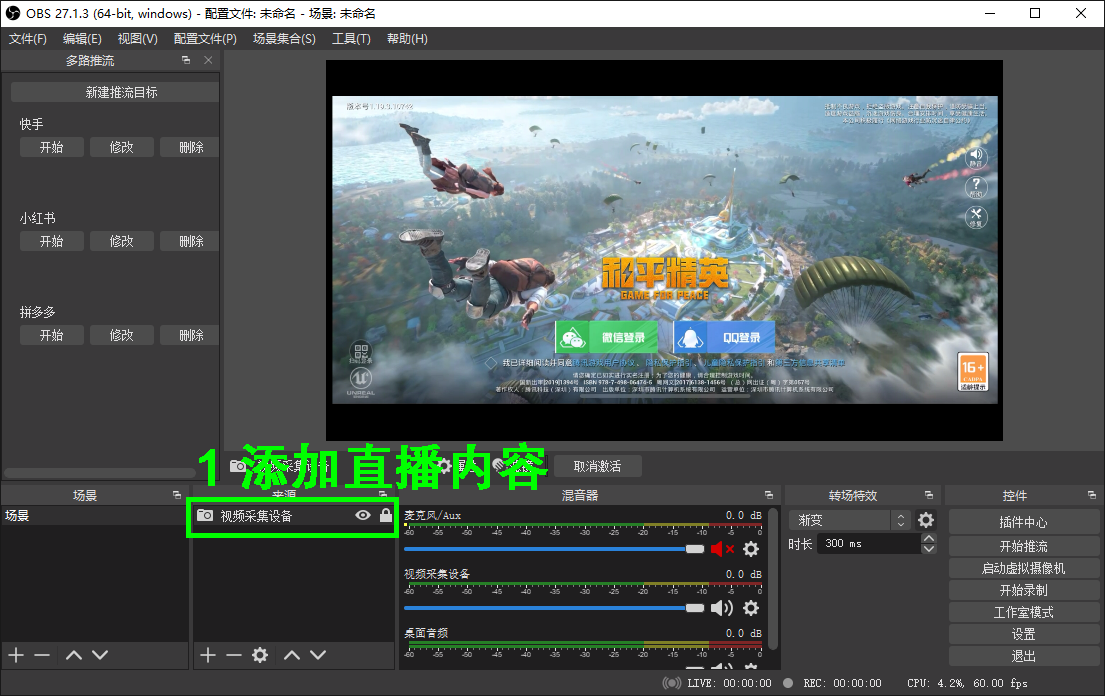Open the 视图(V) menu
Viewport: 1105px width, 696px height.
(x=137, y=39)
